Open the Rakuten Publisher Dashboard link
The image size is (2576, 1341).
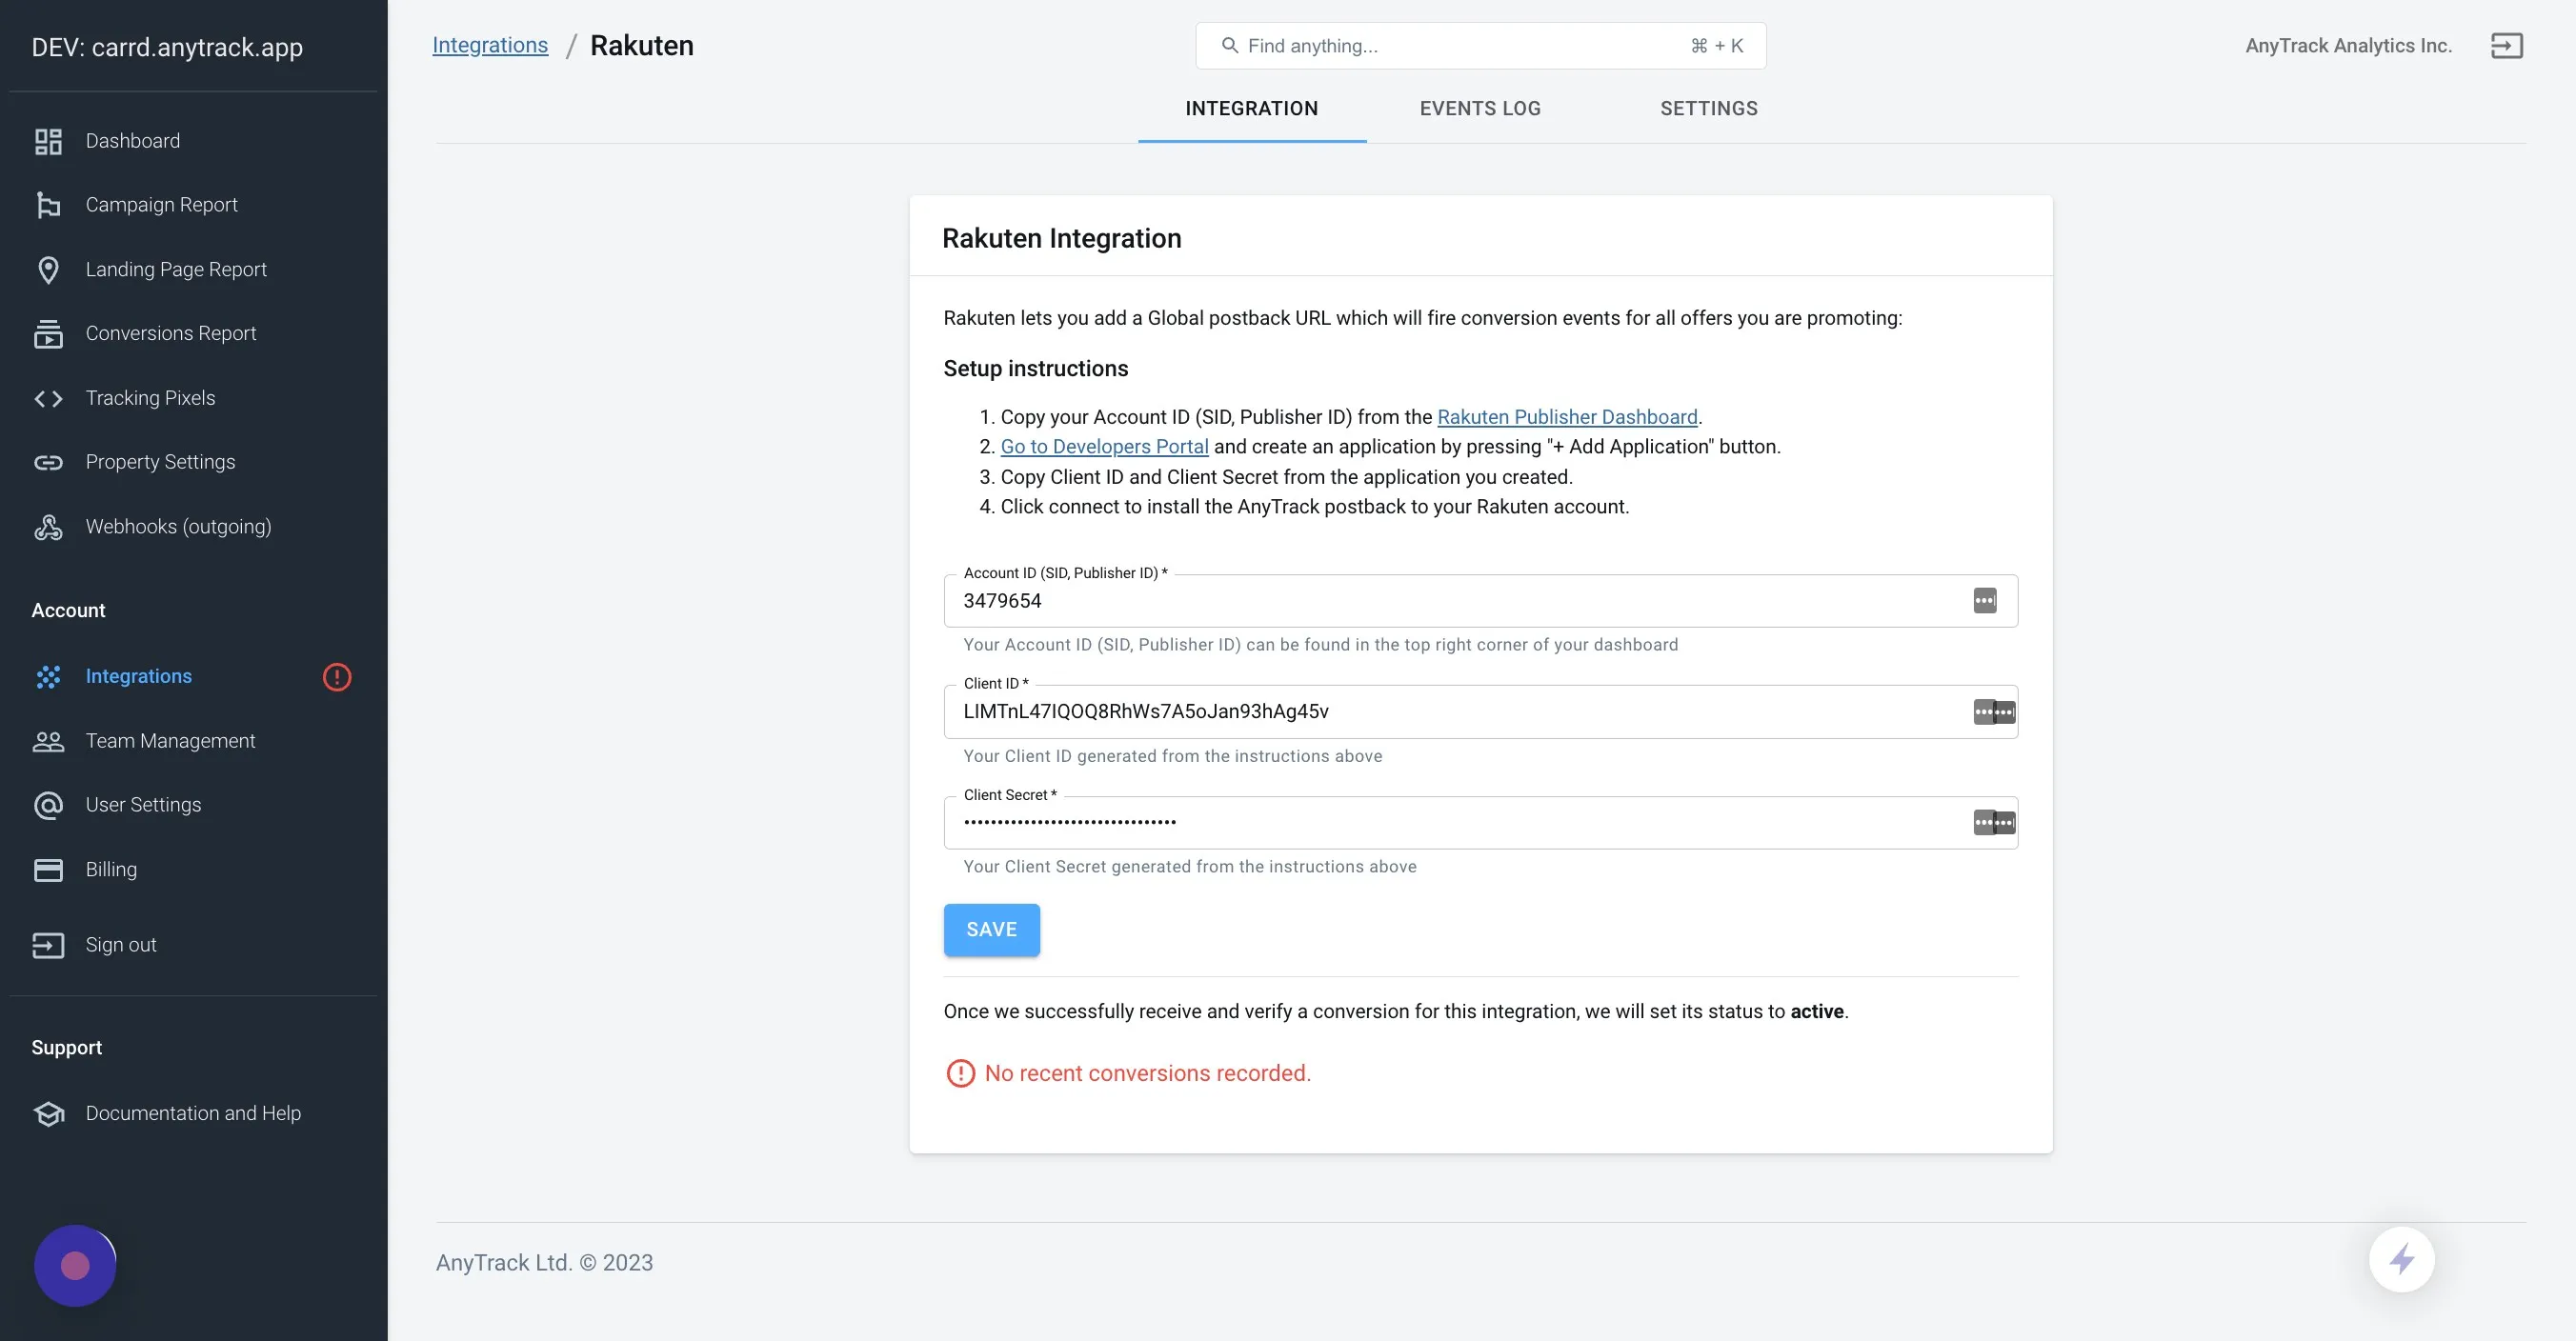tap(1567, 417)
